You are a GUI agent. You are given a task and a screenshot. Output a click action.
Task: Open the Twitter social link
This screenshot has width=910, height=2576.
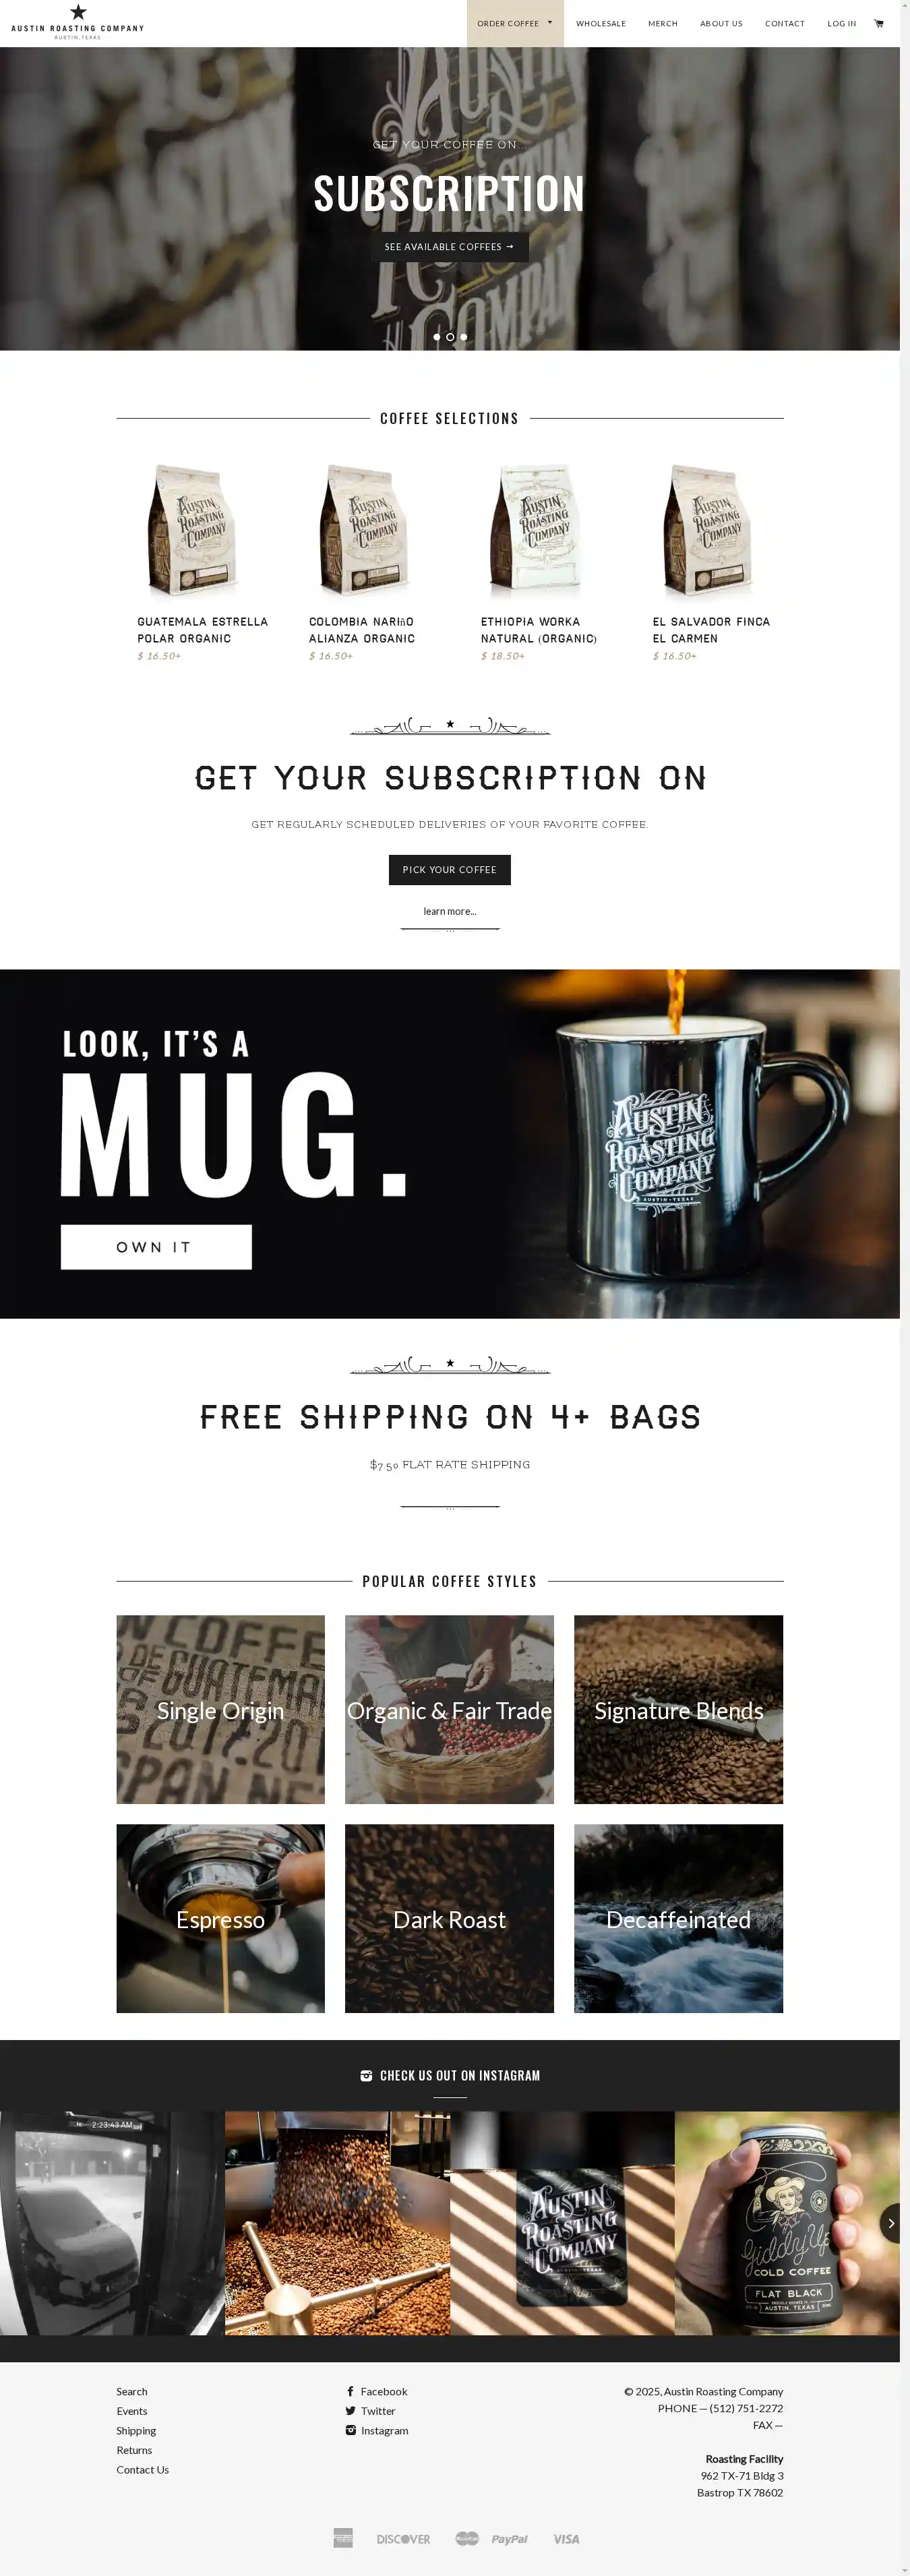click(371, 2411)
